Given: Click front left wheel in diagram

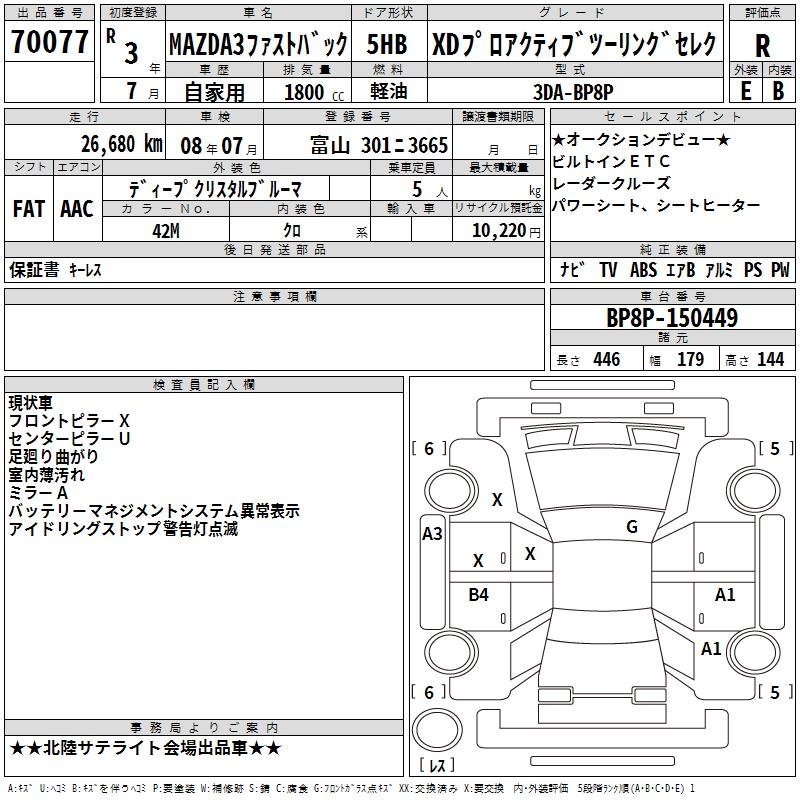Looking at the screenshot, I should pos(451,490).
